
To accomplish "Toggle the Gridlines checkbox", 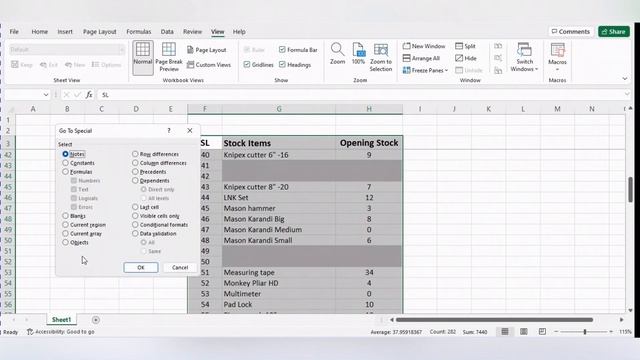I will pyautogui.click(x=247, y=64).
